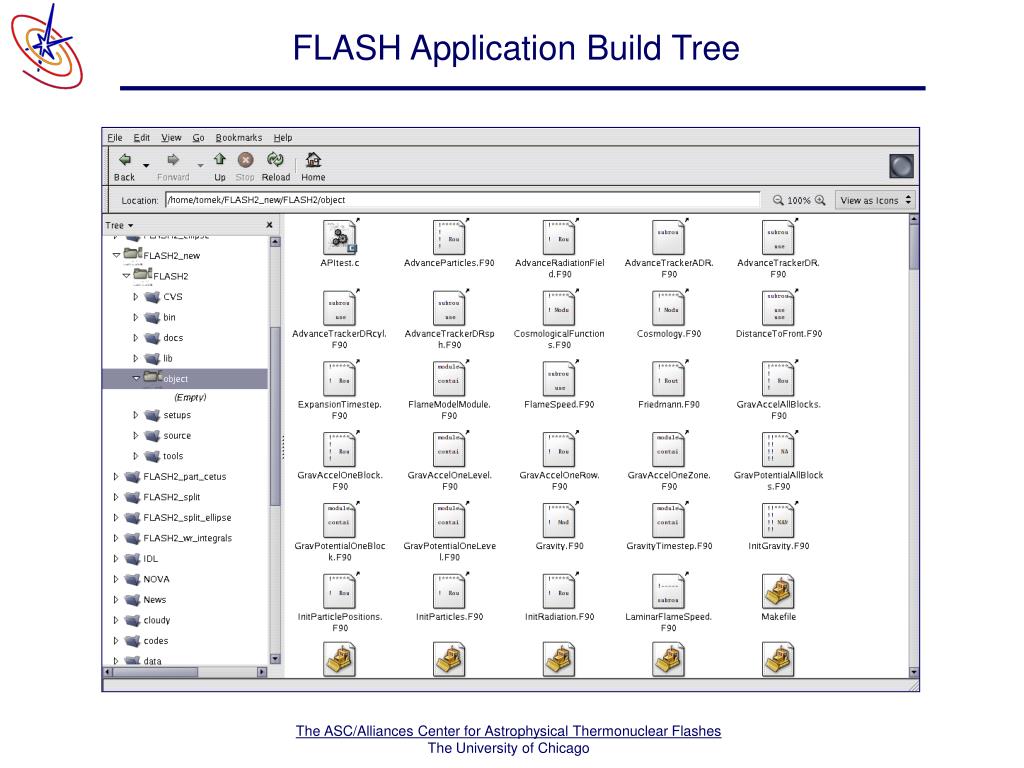Select the AdvanceTrackerDR.F90 file icon
This screenshot has width=1024, height=768.
pos(778,238)
